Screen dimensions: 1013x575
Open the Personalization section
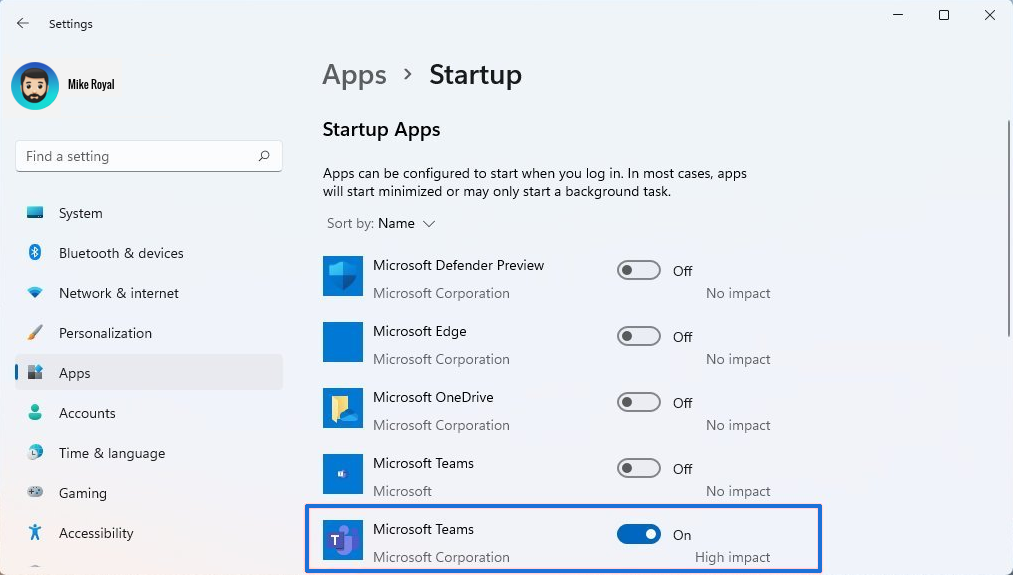pyautogui.click(x=149, y=333)
